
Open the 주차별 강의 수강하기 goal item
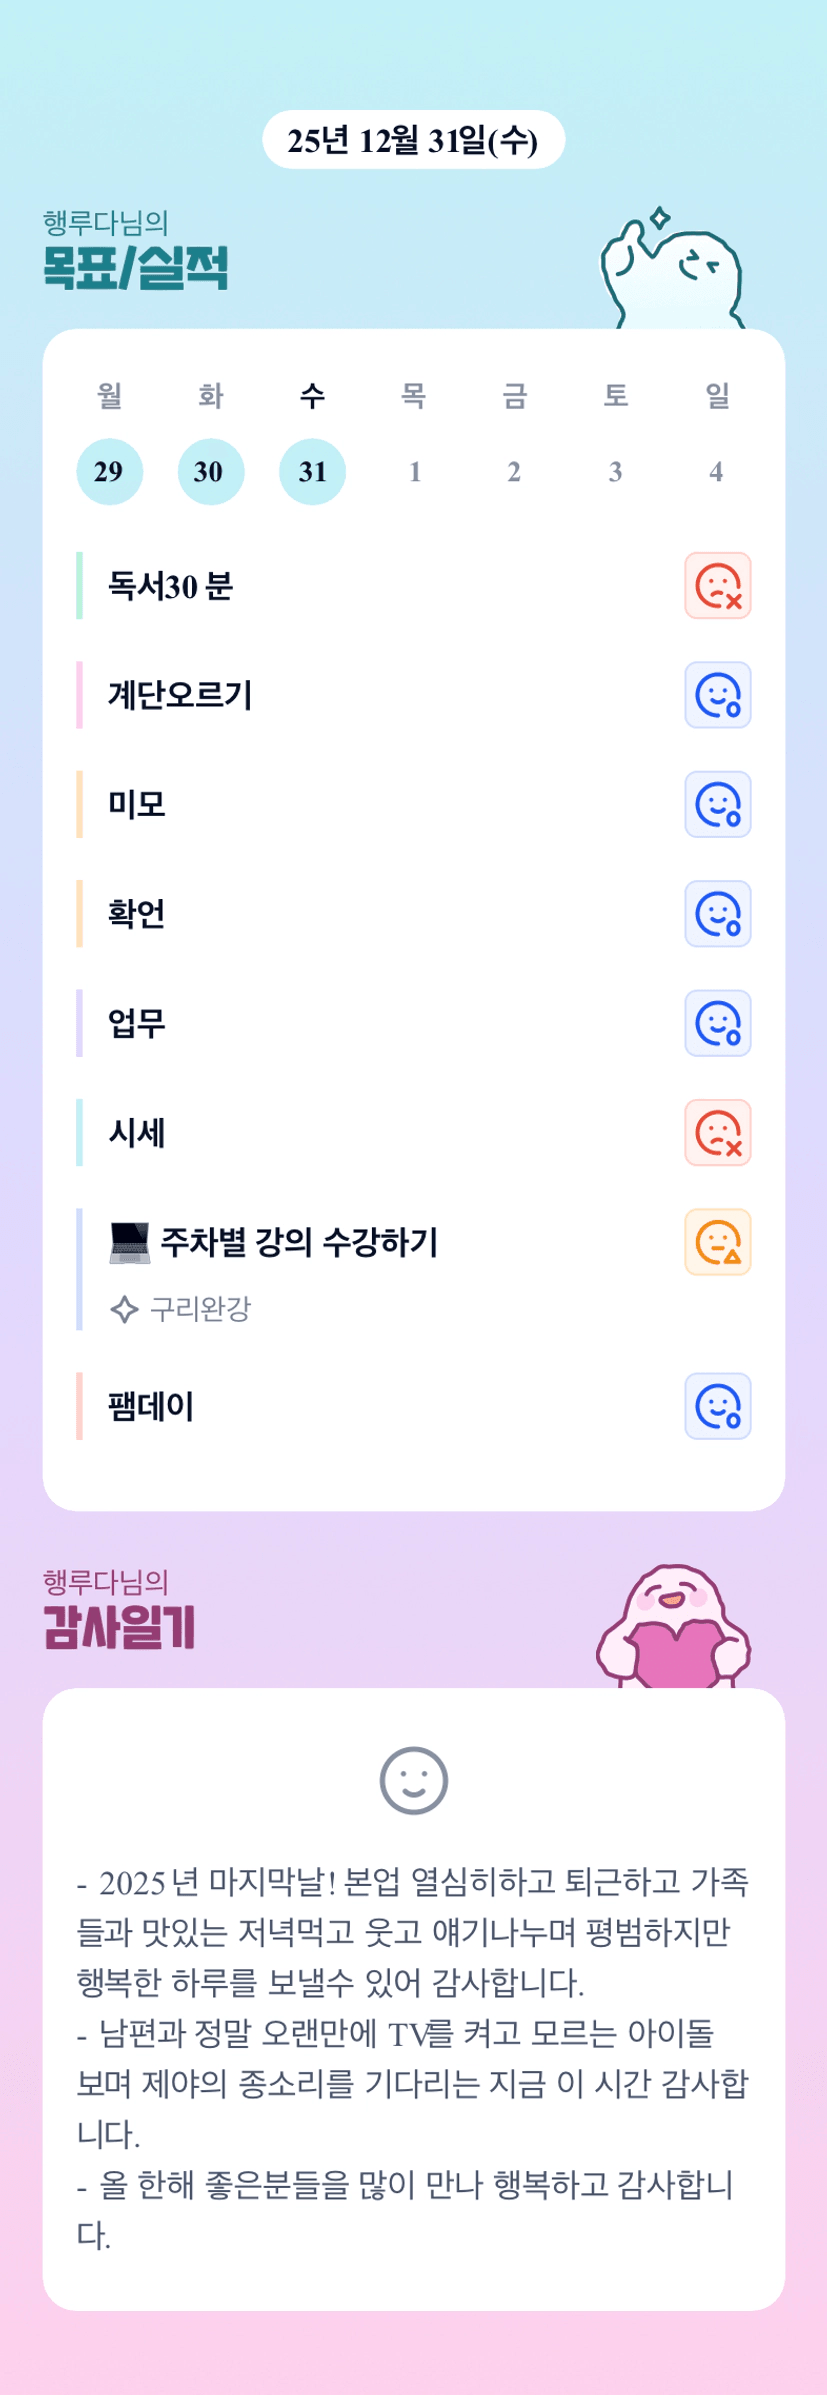point(299,1242)
